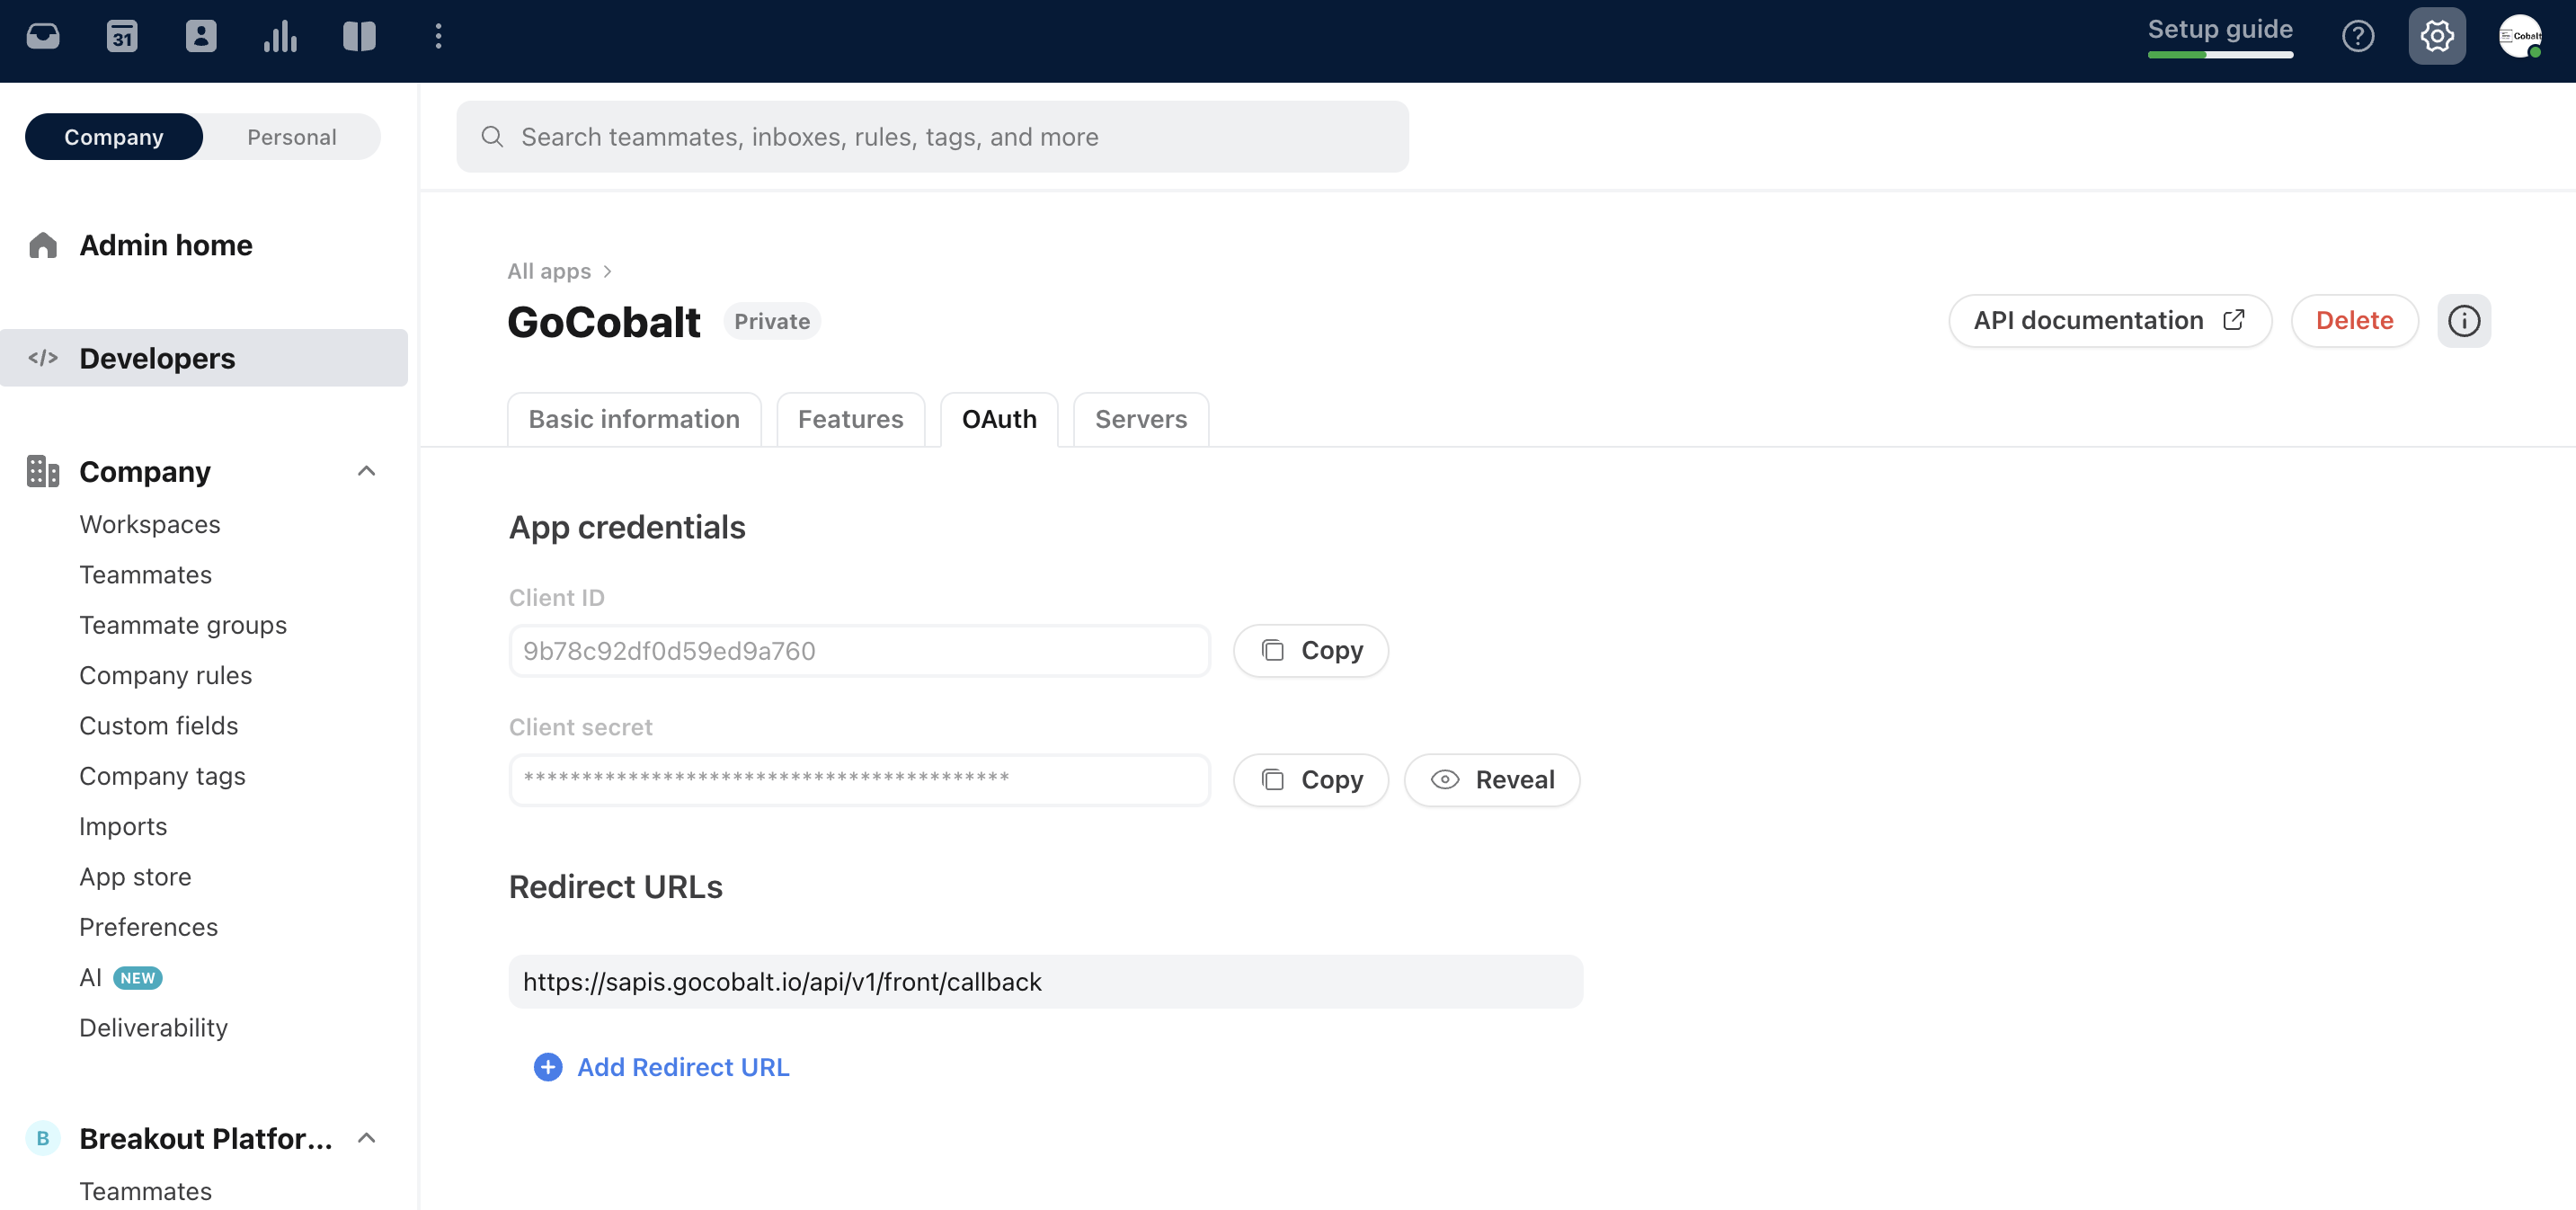Select the Company settings toggle

pos(113,137)
